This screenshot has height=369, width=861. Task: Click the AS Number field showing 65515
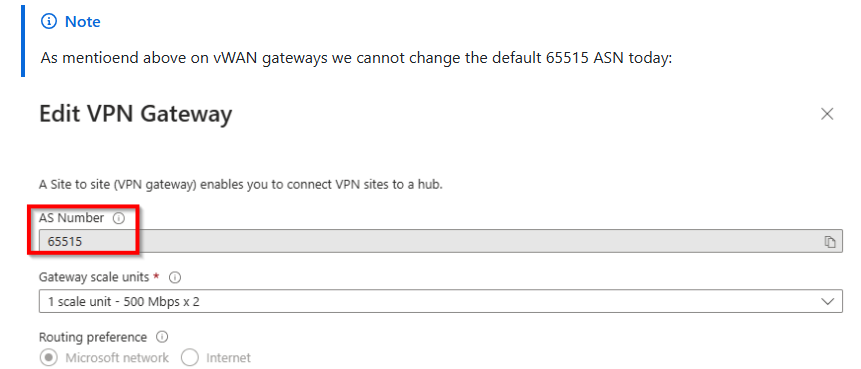tap(440, 242)
